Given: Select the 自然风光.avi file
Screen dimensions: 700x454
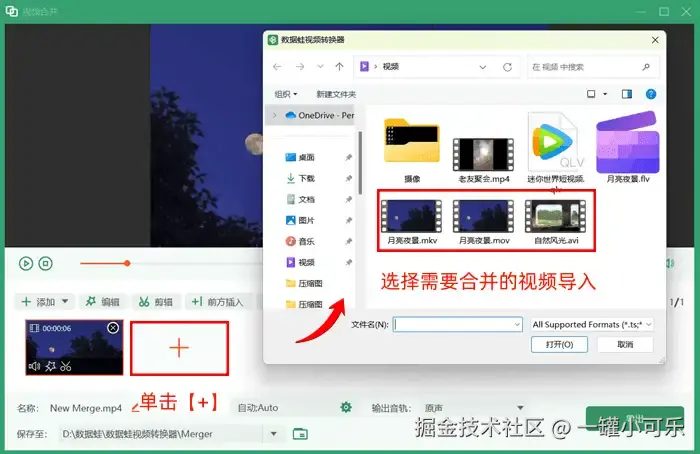Looking at the screenshot, I should point(556,222).
